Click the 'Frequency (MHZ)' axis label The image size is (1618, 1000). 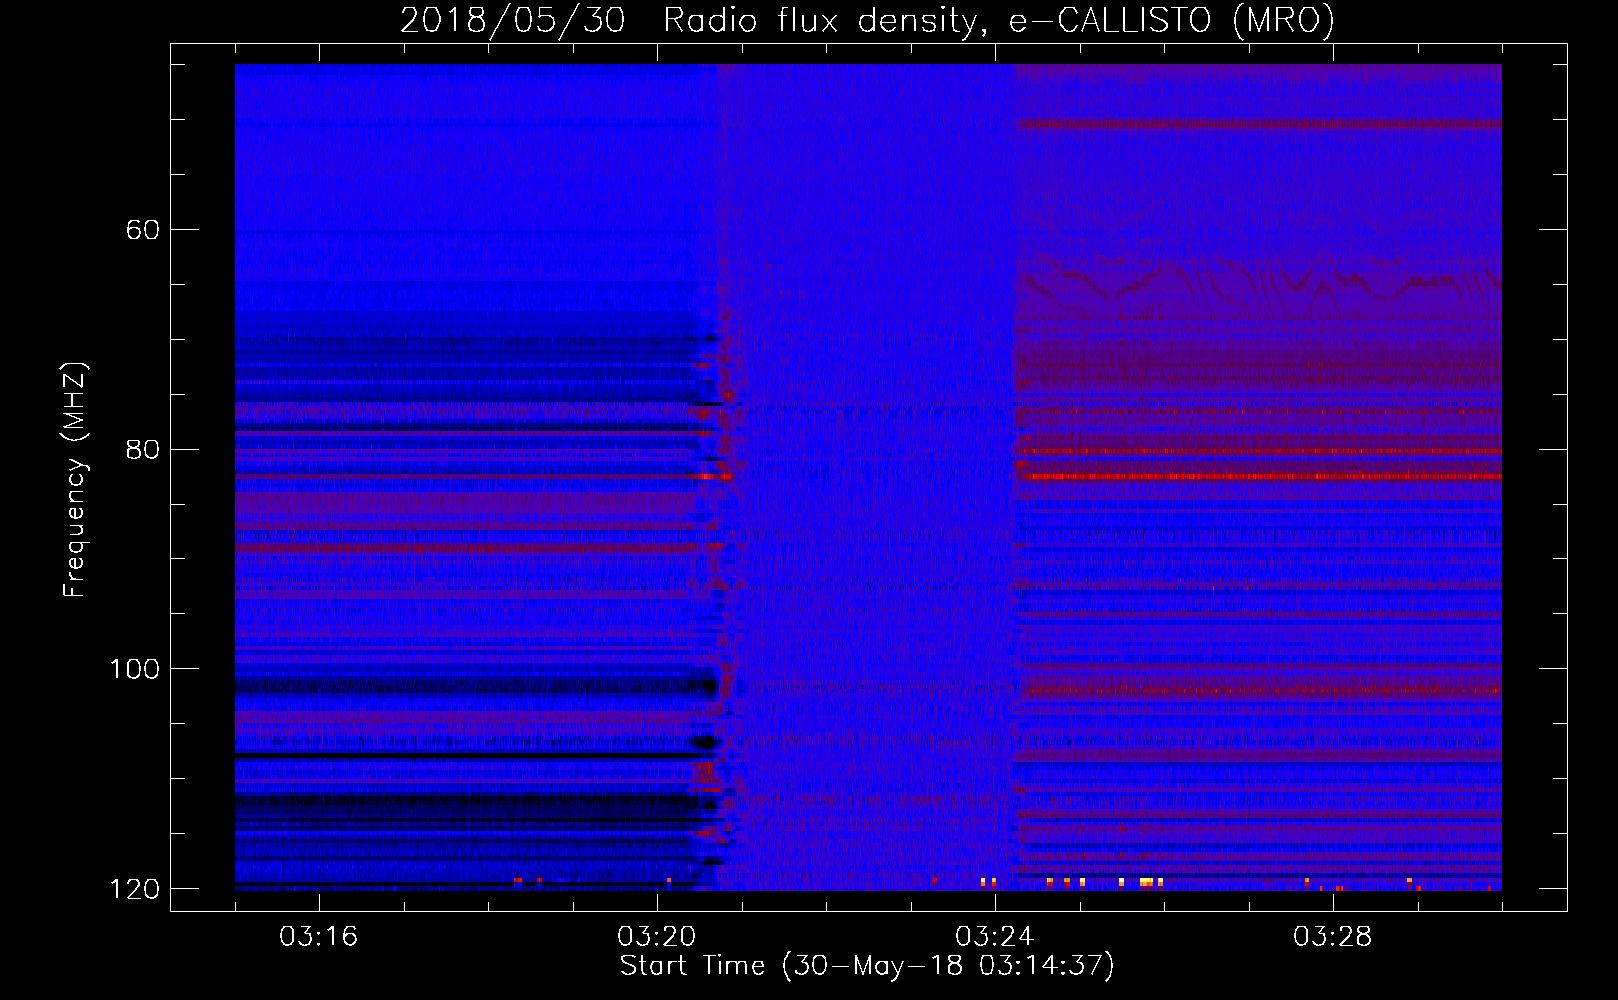coord(75,480)
